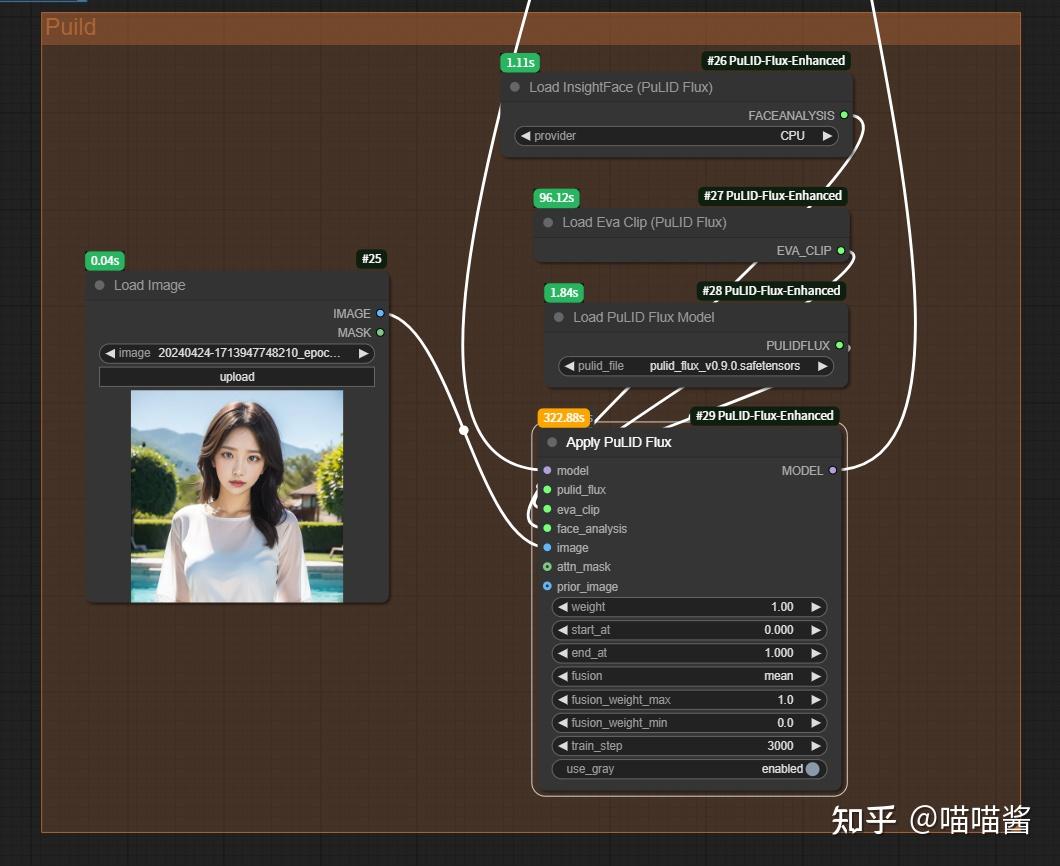Collapse the Load PuLID Flux Model node
The height and width of the screenshot is (866, 1060).
(x=558, y=317)
